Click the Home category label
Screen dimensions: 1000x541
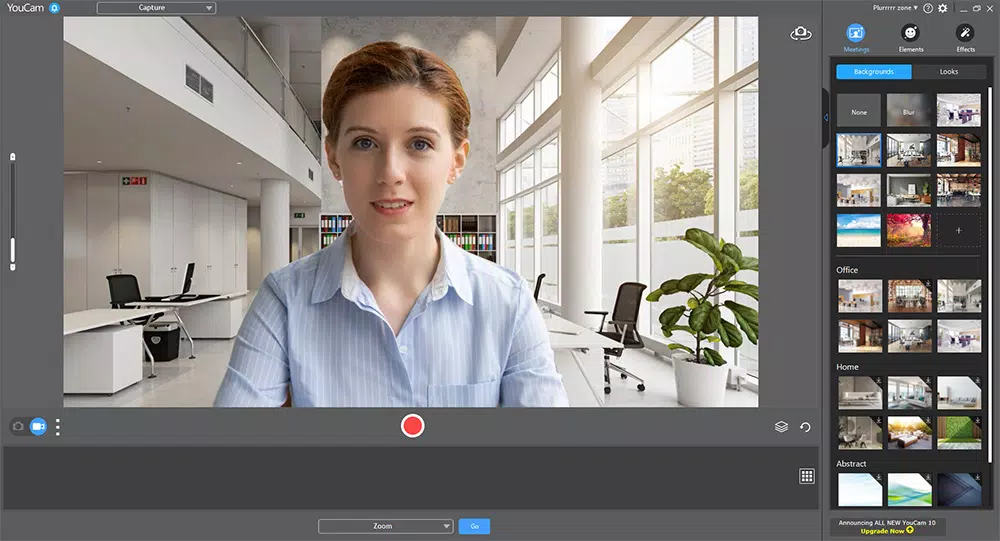(x=847, y=367)
